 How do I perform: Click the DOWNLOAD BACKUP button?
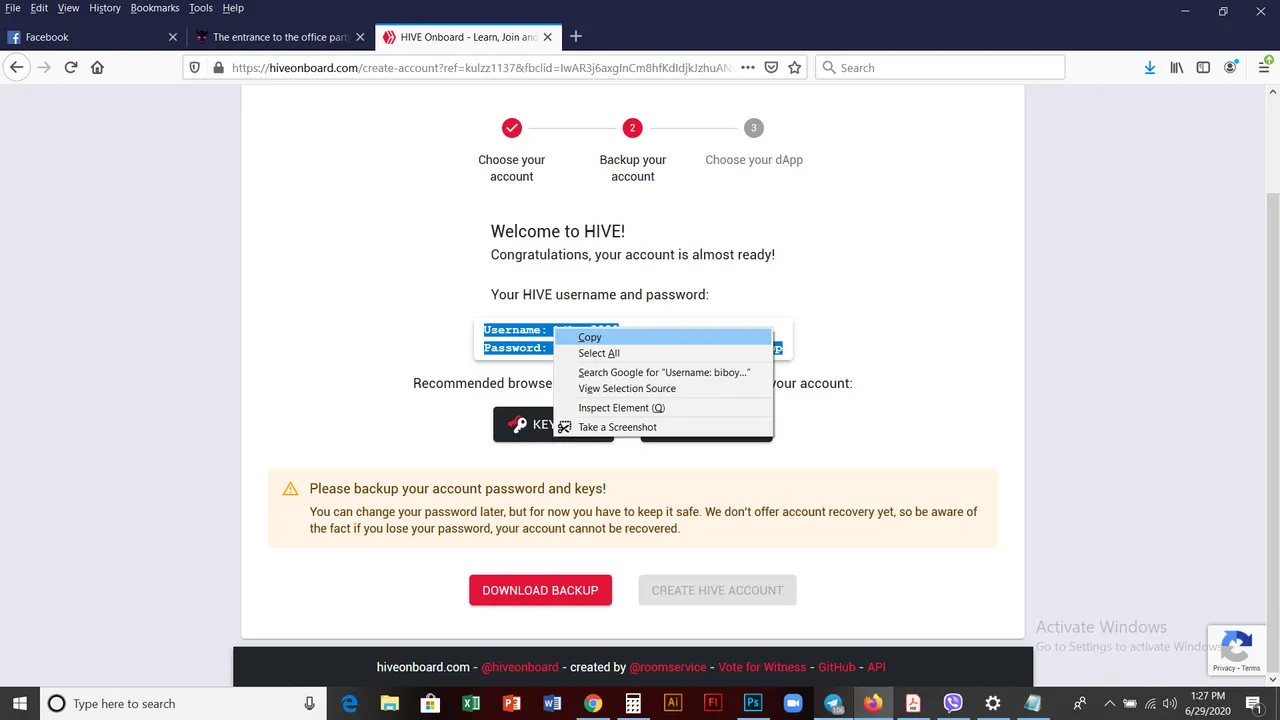point(540,590)
